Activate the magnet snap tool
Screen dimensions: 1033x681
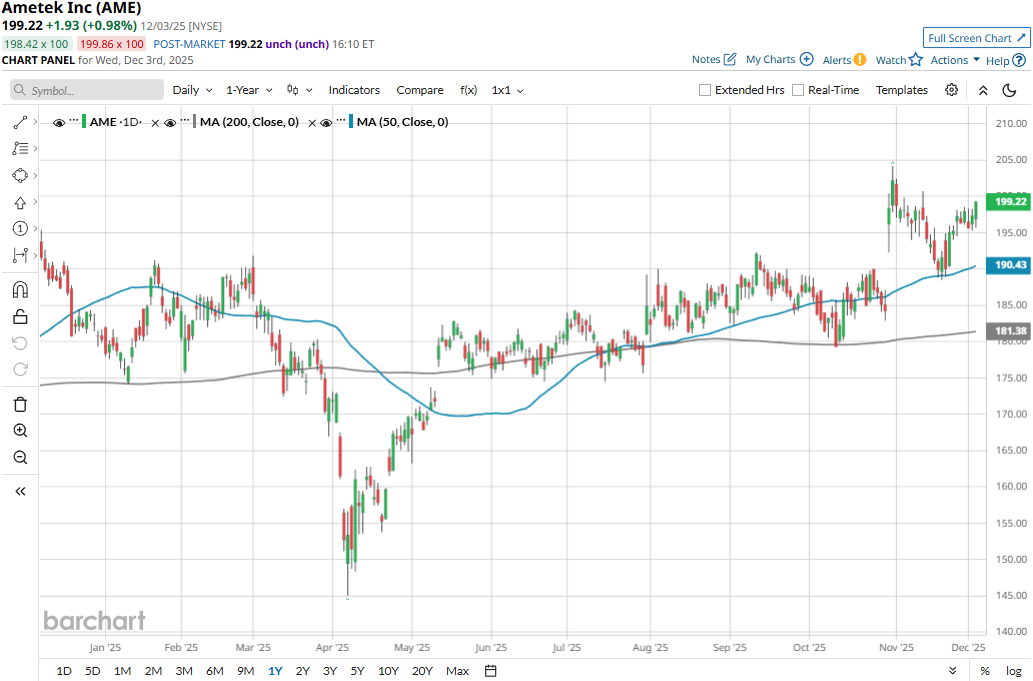[x=20, y=290]
